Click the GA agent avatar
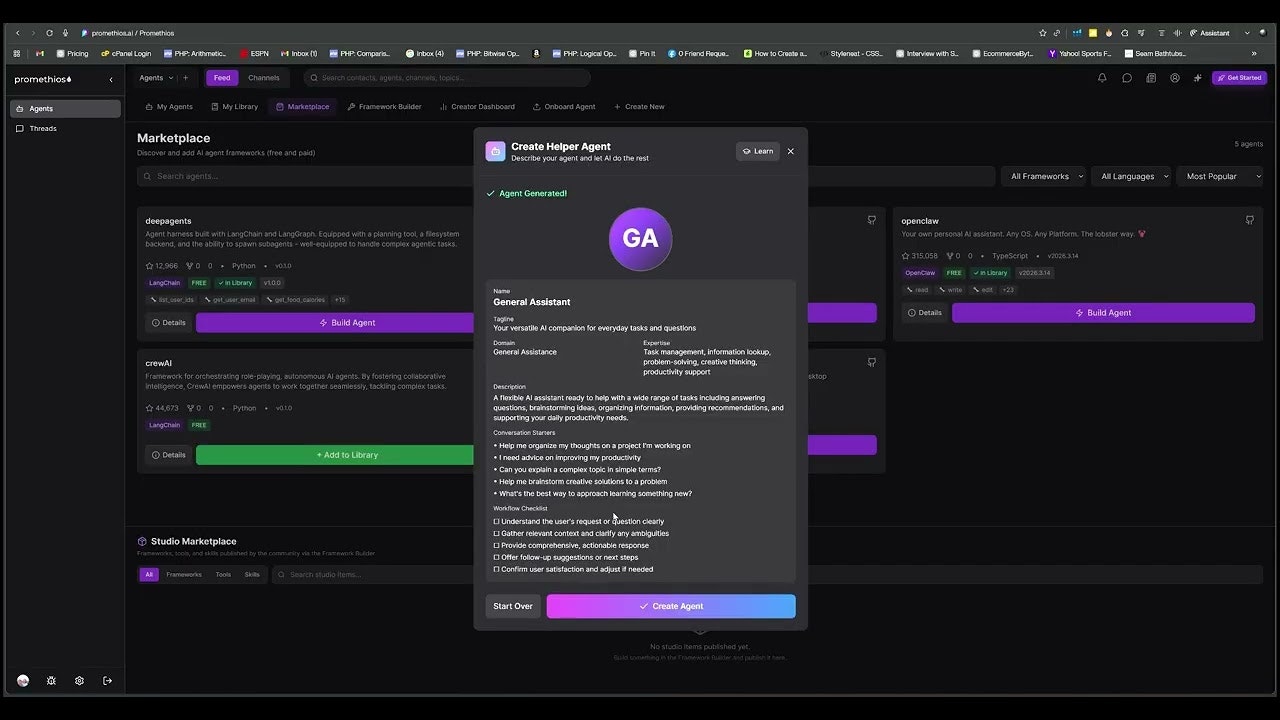 click(640, 239)
